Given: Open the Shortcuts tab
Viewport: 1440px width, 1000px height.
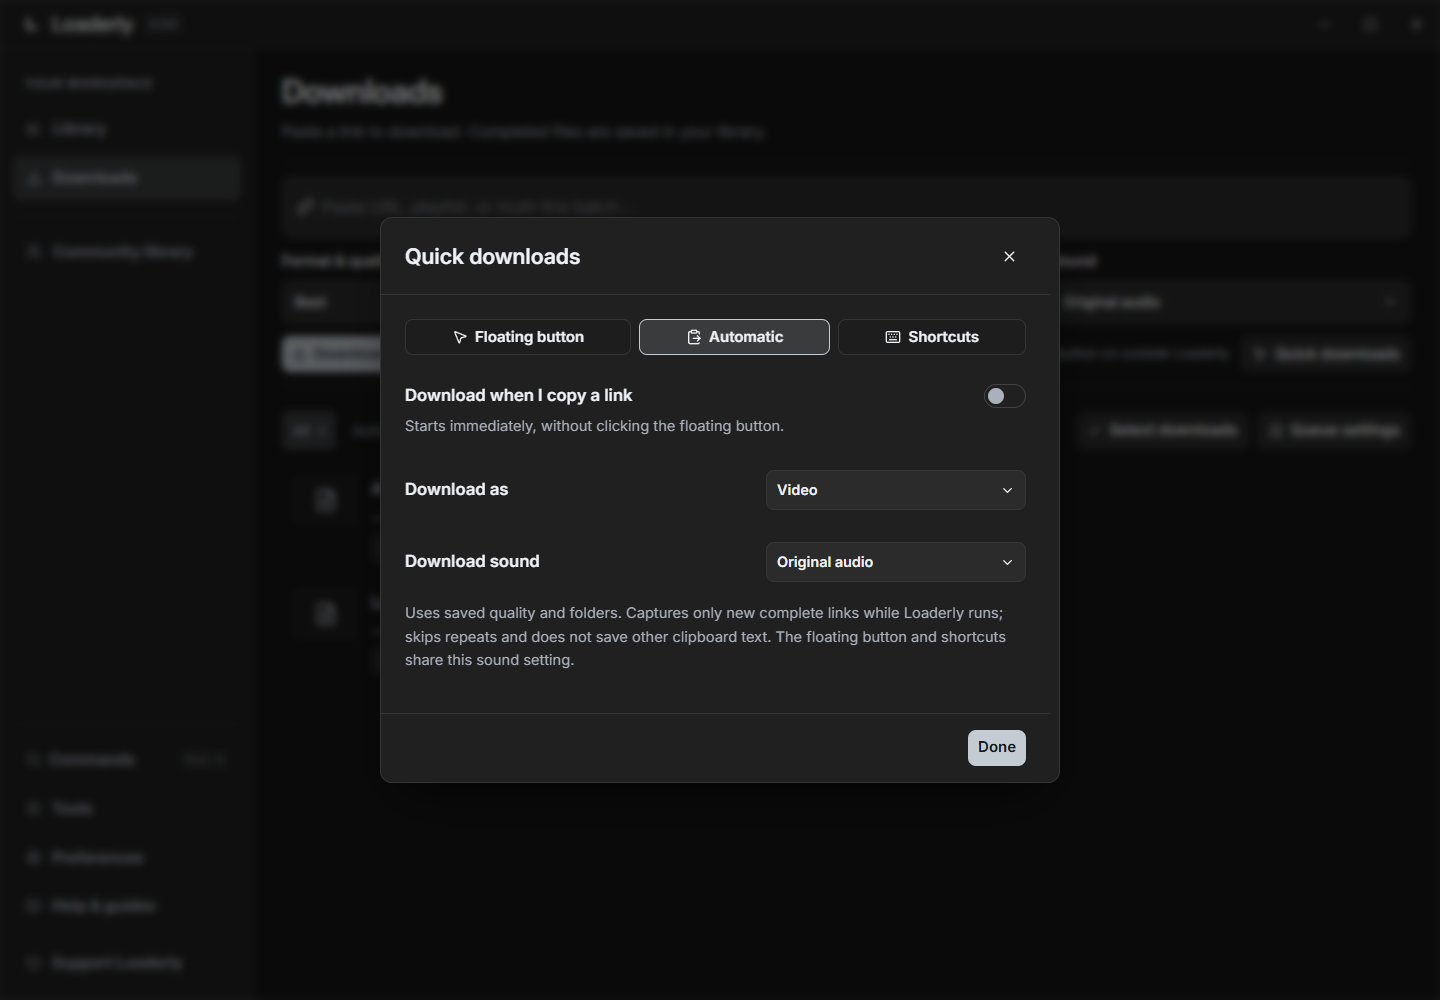Looking at the screenshot, I should tap(932, 337).
